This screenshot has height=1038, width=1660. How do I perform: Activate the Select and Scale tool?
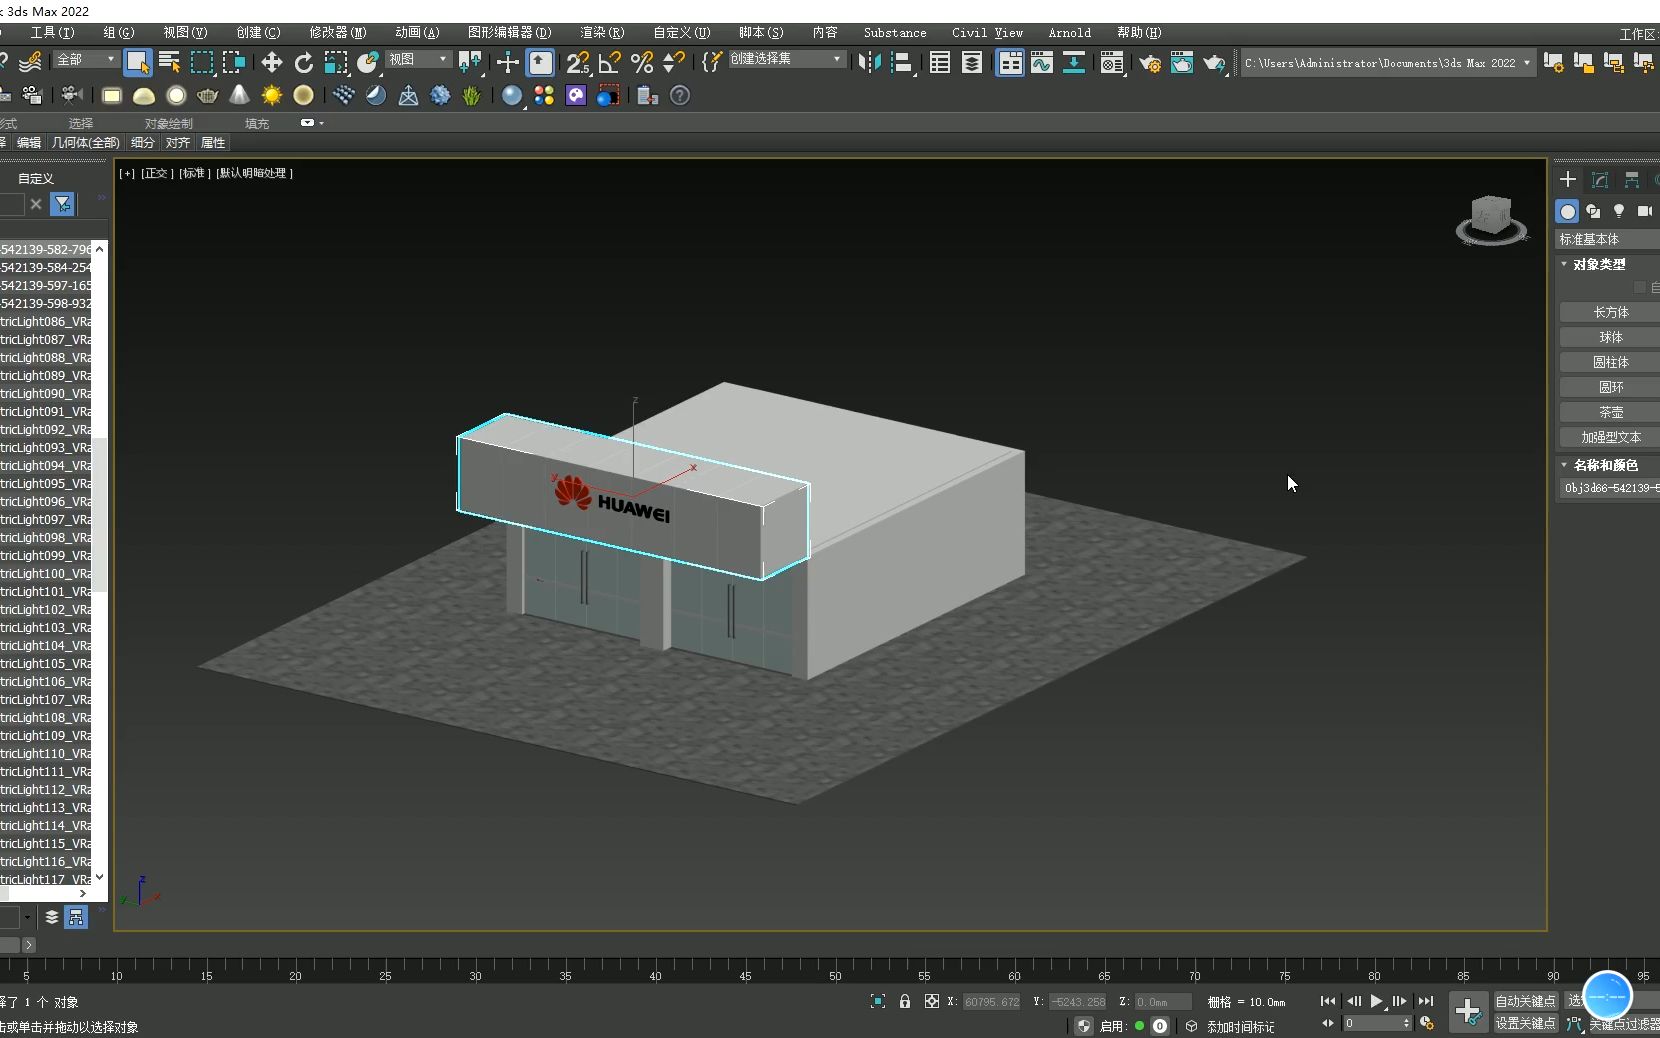(x=336, y=62)
